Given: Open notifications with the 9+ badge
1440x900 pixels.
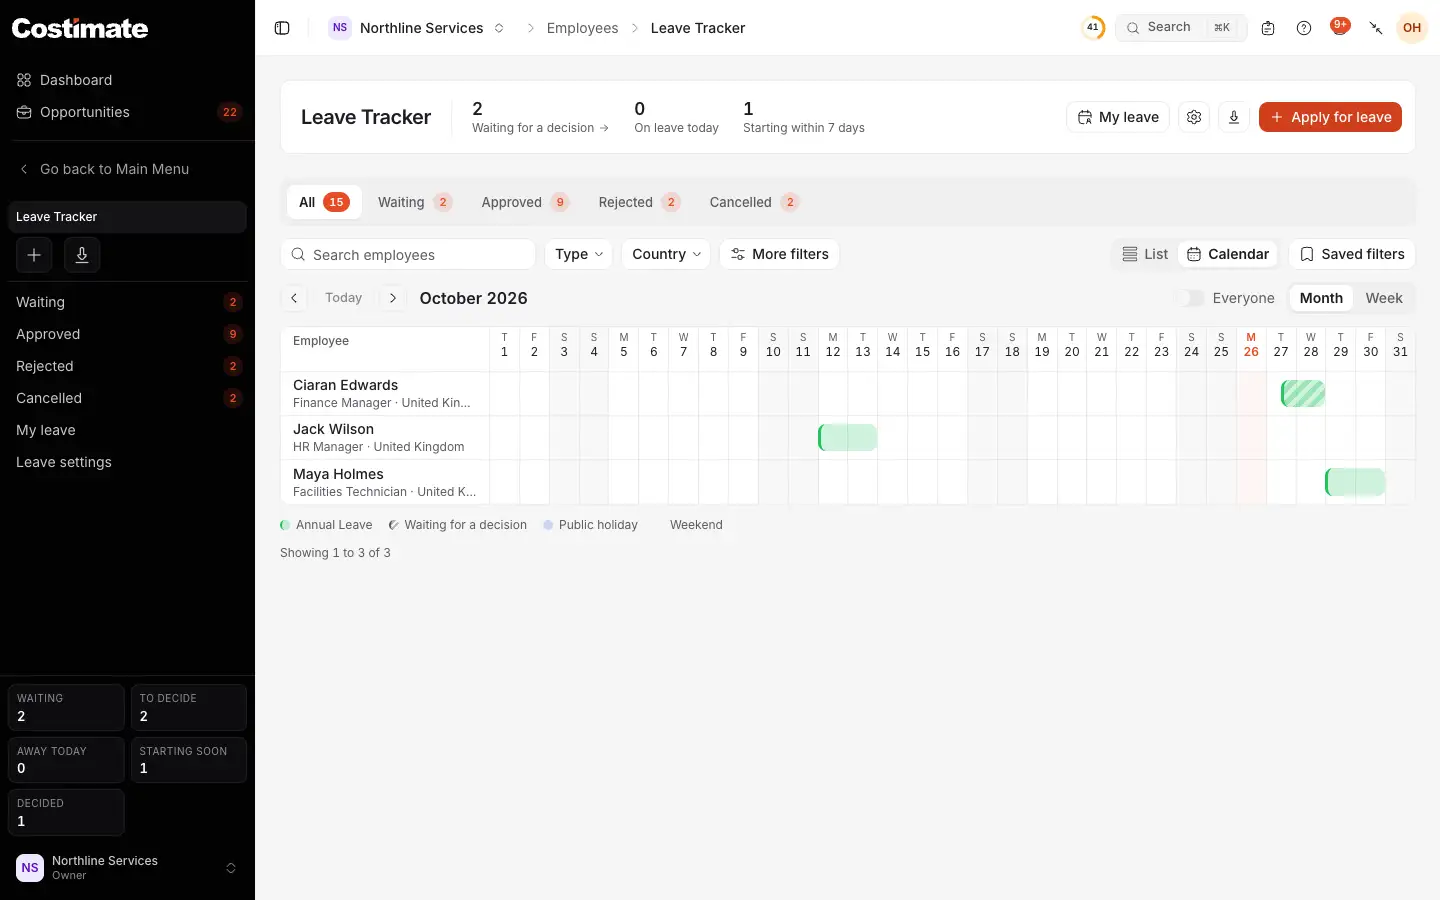Looking at the screenshot, I should 1340,27.
